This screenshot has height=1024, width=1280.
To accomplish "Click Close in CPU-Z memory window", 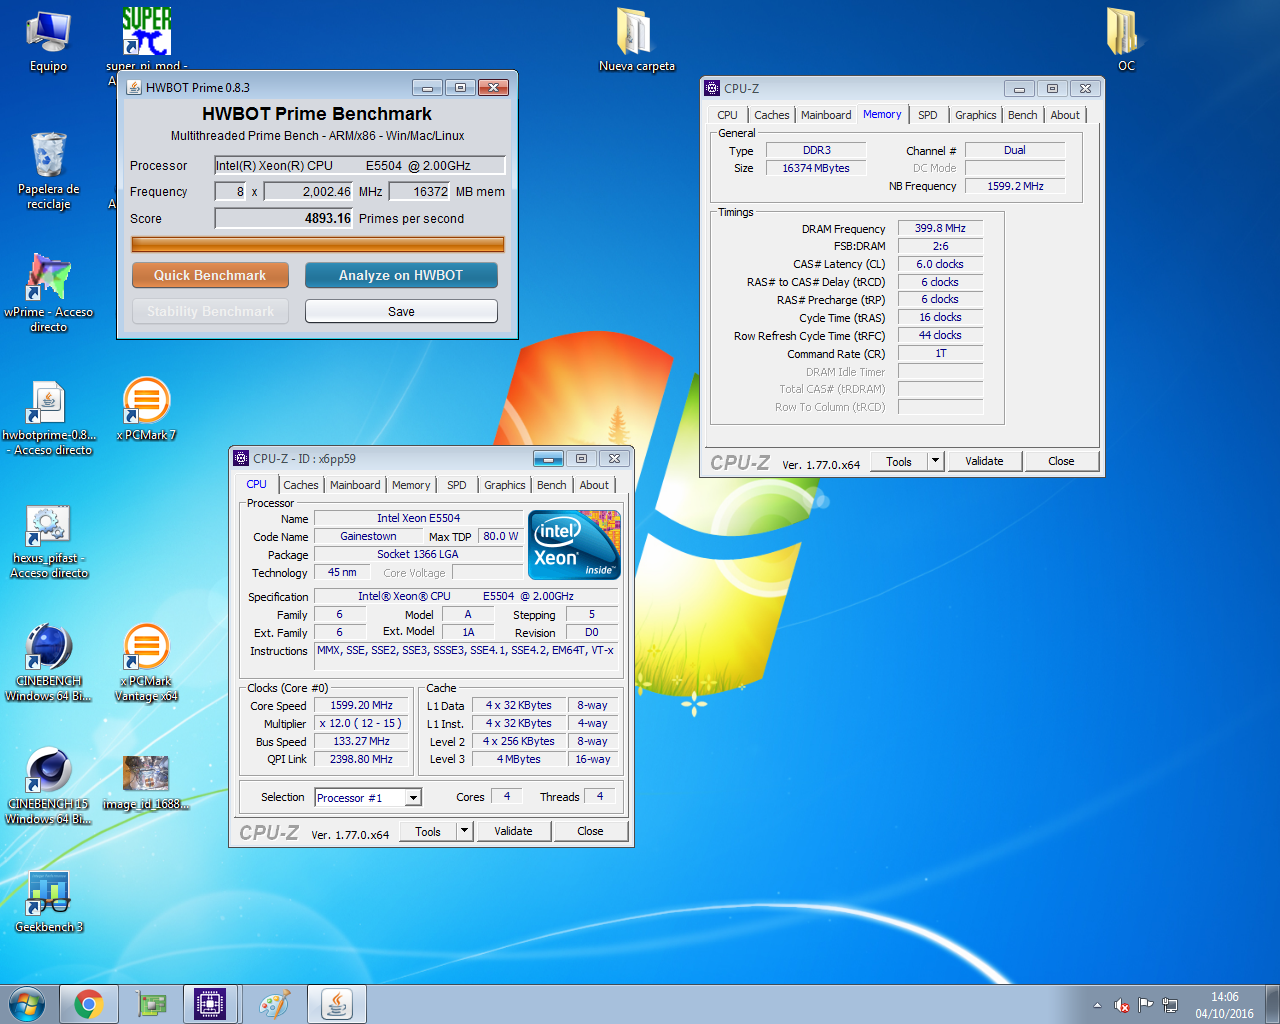I will 1061,461.
